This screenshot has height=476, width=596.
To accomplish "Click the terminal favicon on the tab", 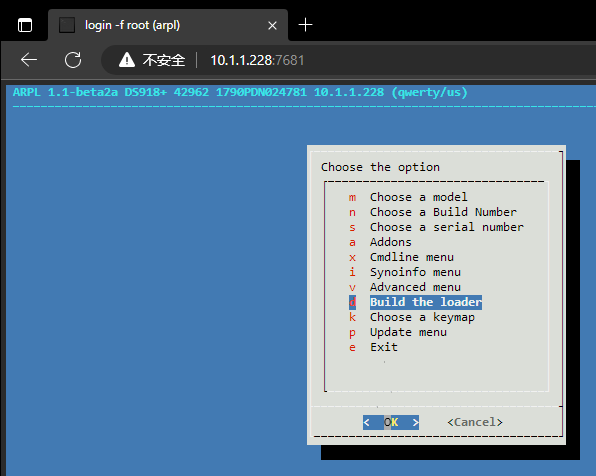I will coord(67,25).
